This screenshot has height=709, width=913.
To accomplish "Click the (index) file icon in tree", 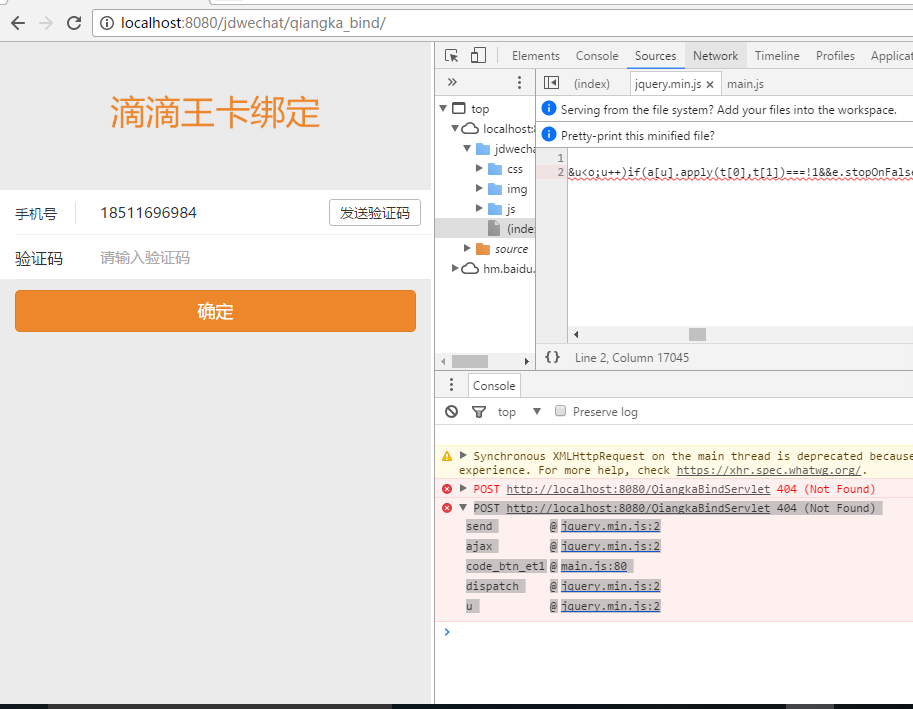I will coord(494,228).
